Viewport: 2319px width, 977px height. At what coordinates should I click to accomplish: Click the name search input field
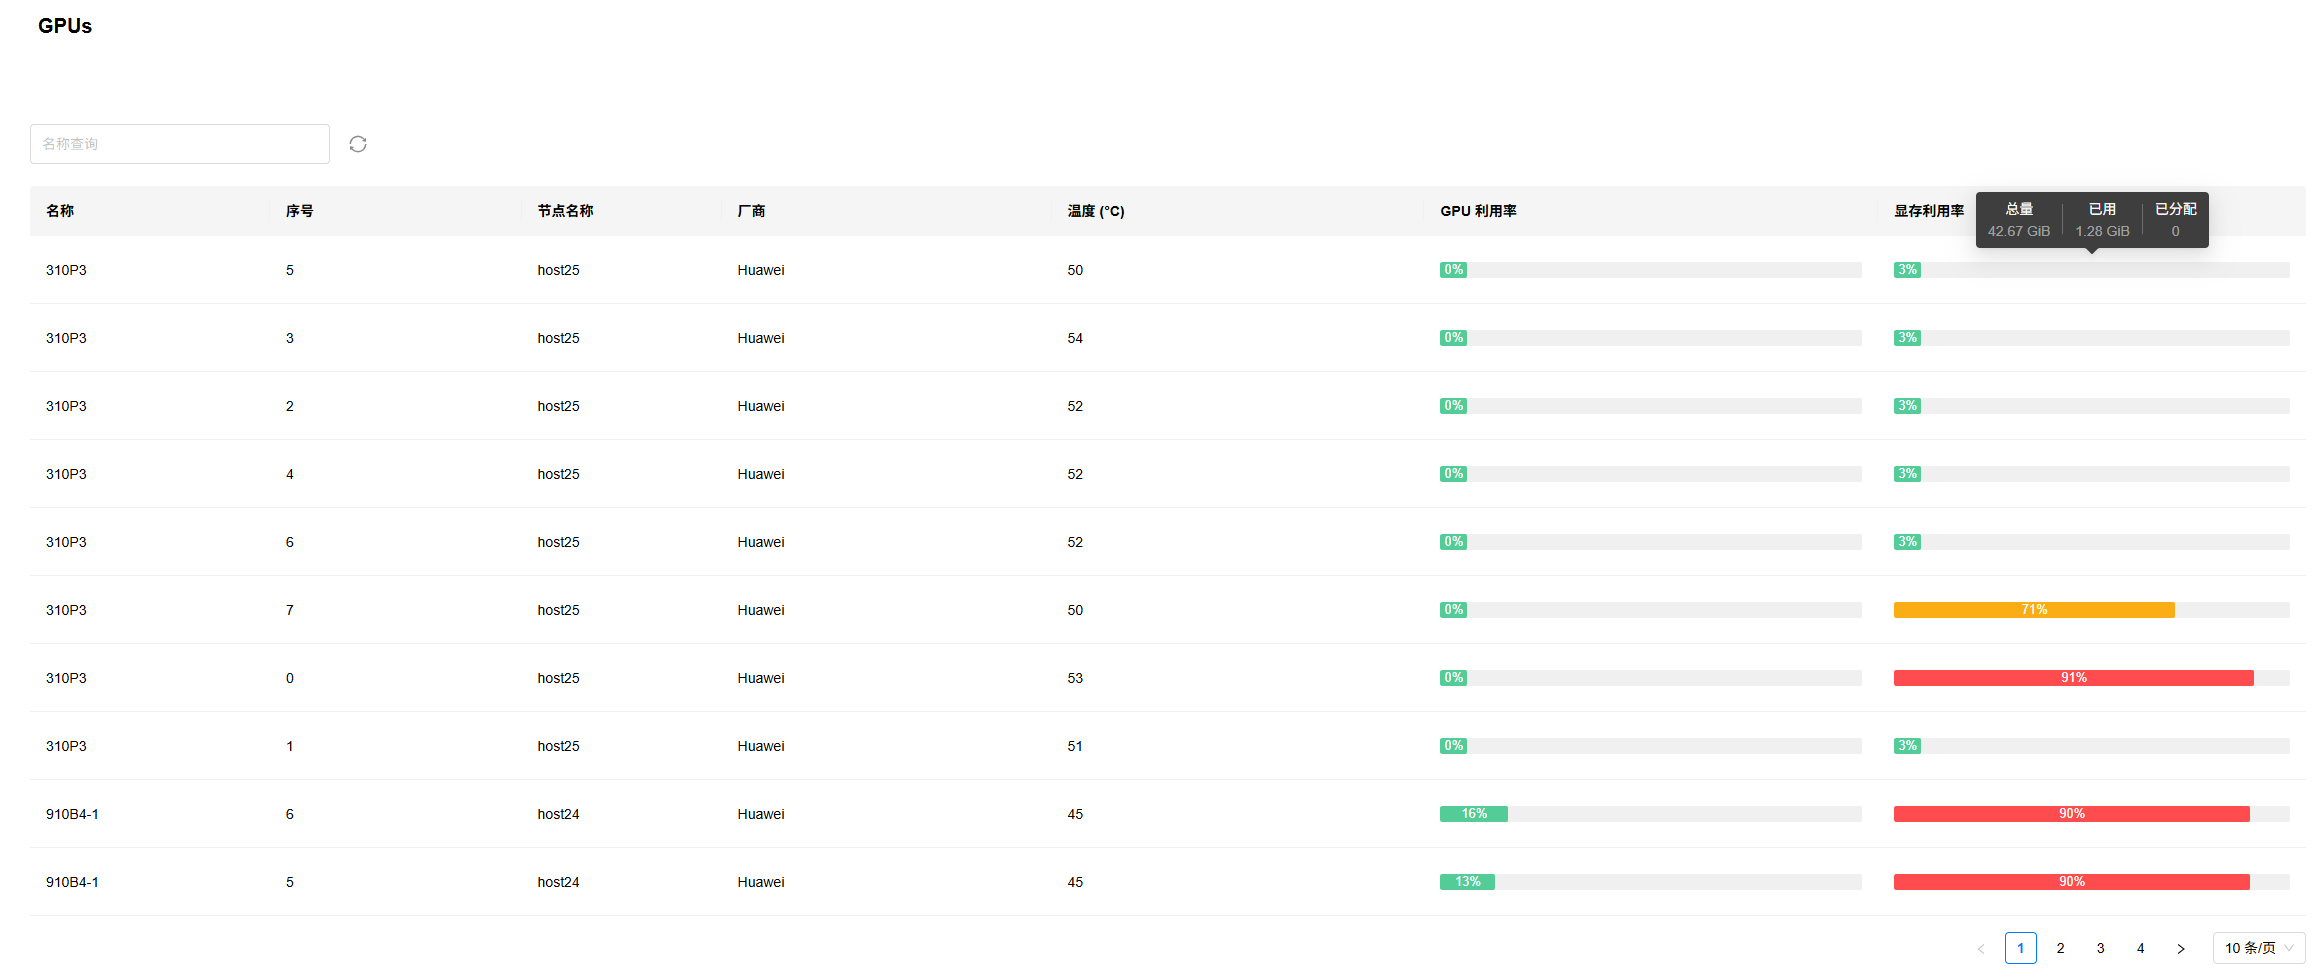coord(180,144)
